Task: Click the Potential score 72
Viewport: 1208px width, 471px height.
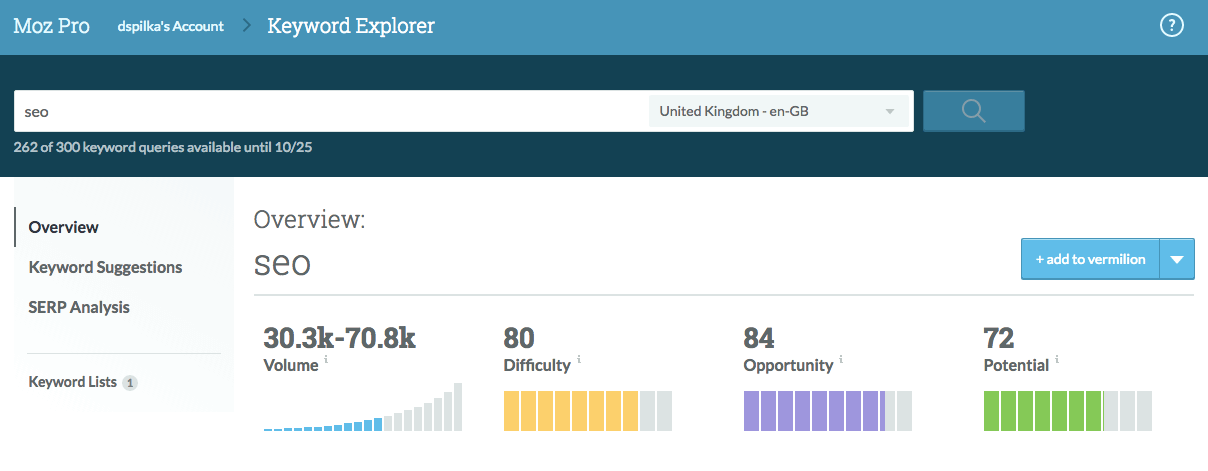Action: [x=999, y=338]
